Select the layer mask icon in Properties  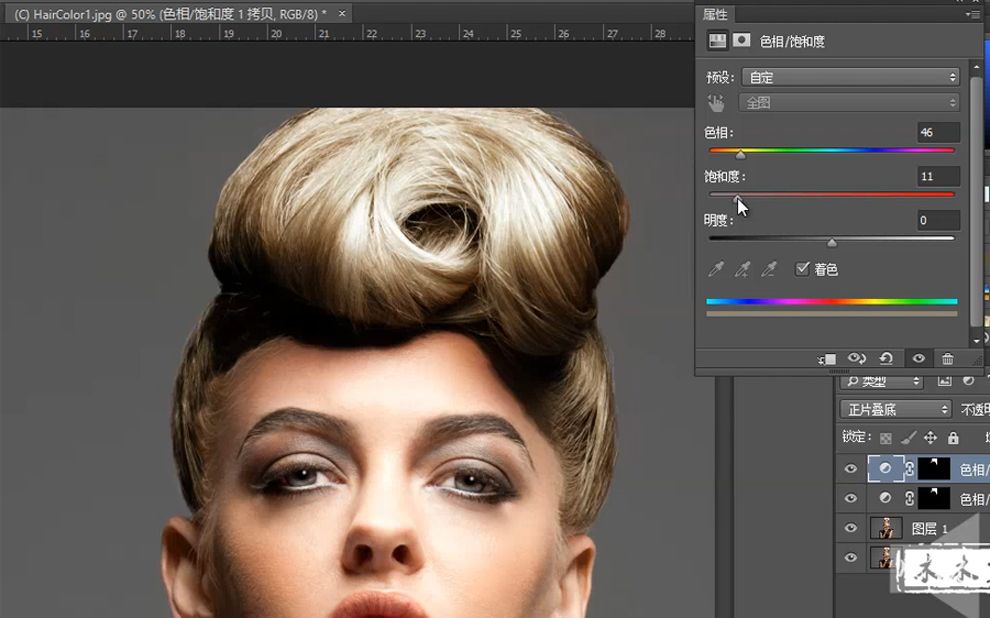[x=741, y=41]
